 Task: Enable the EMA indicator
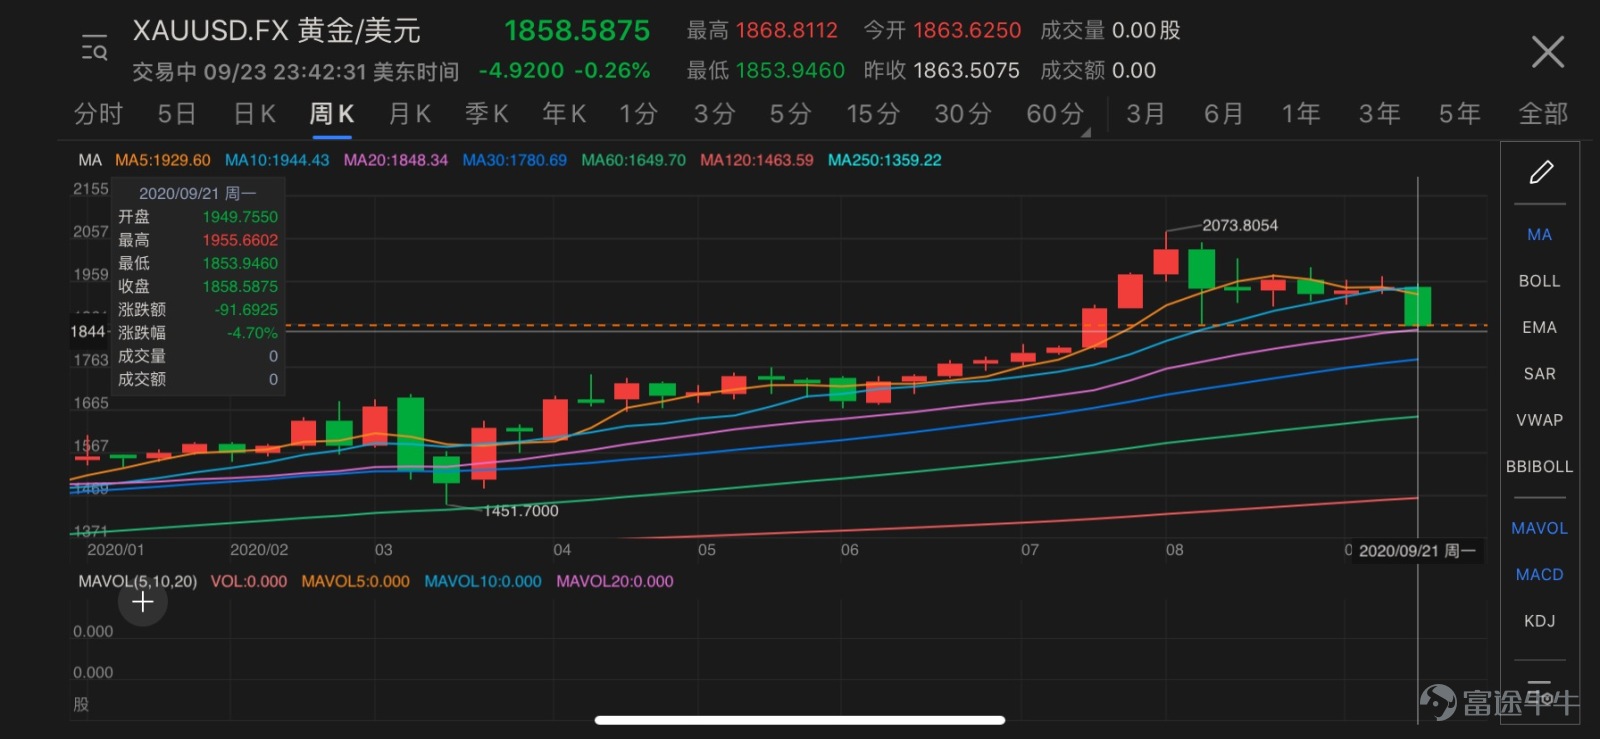point(1540,327)
